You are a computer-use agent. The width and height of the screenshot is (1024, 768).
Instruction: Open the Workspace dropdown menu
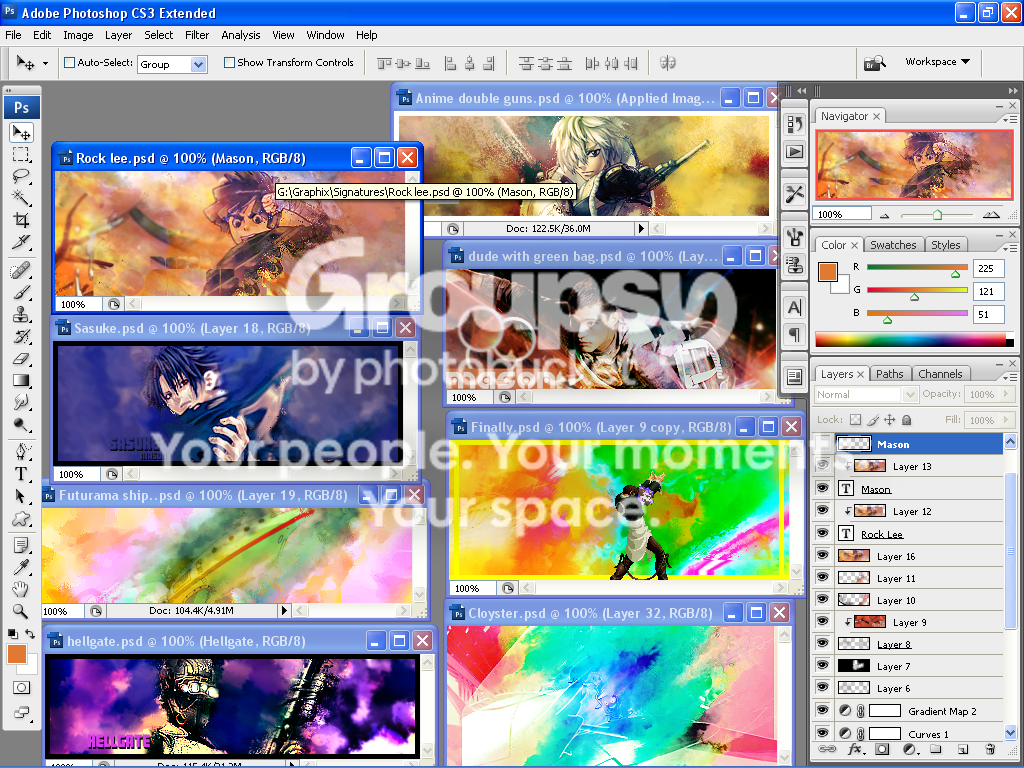(x=937, y=61)
